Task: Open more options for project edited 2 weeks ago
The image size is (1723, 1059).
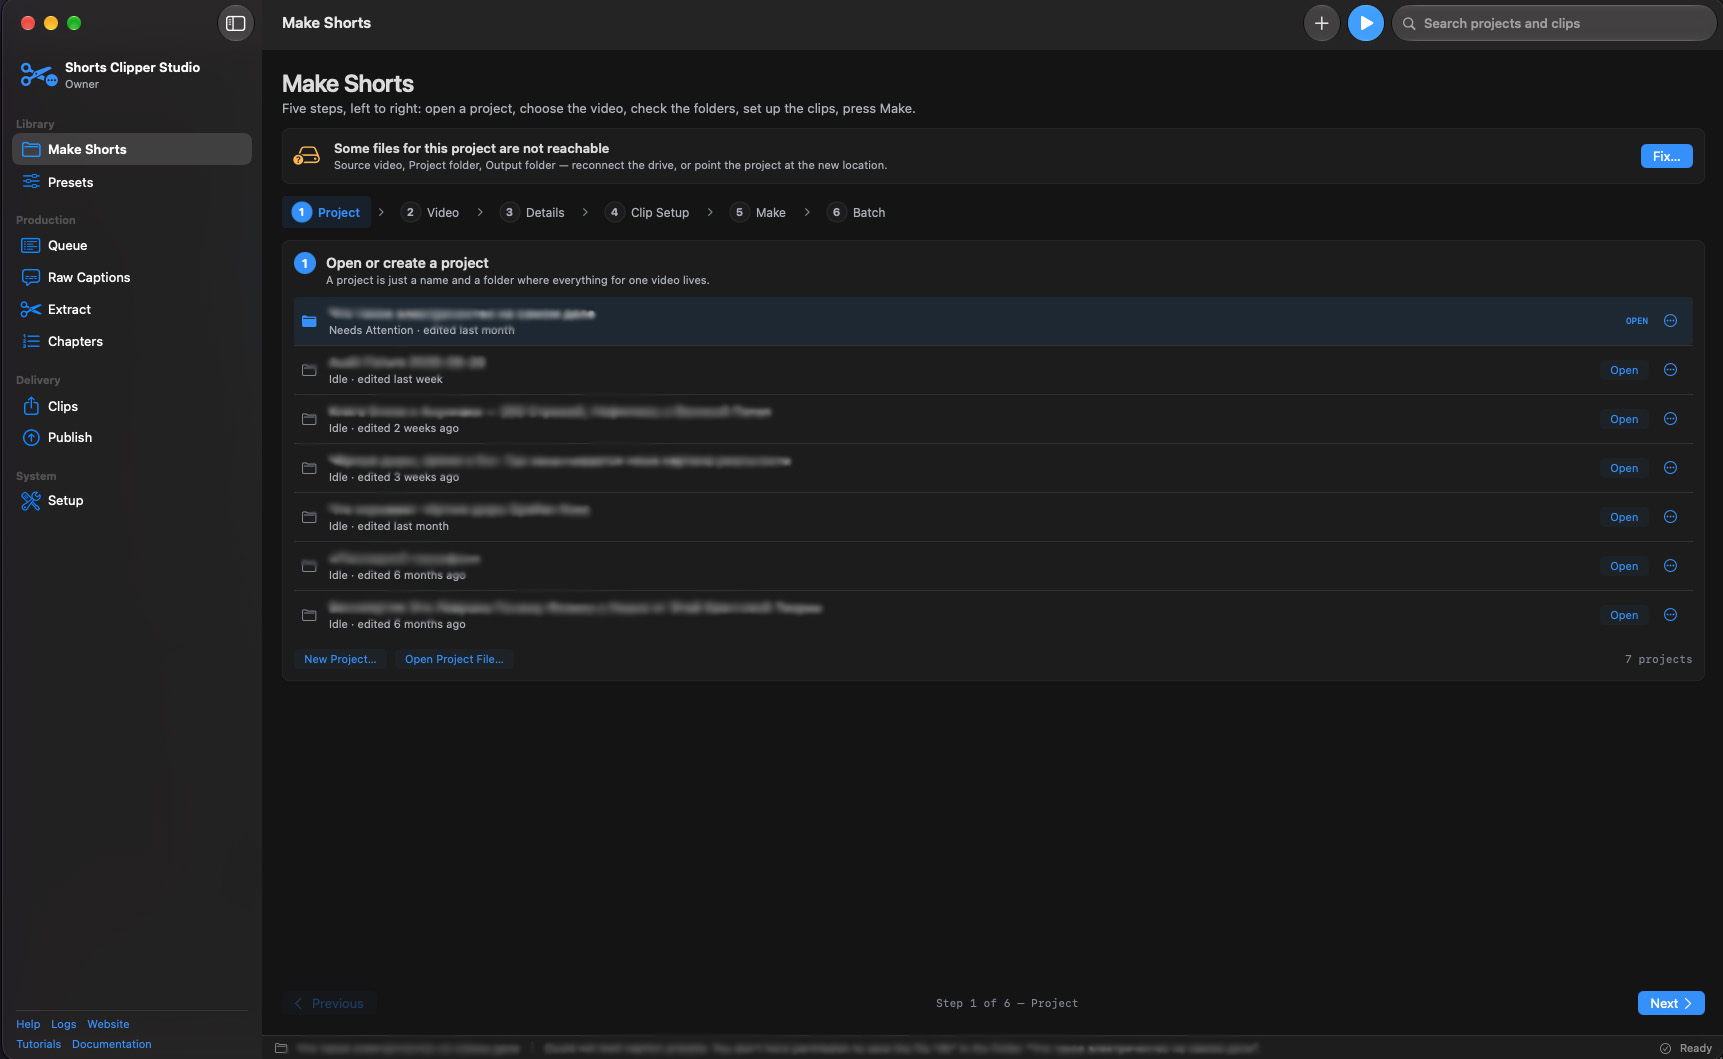Action: coord(1670,419)
